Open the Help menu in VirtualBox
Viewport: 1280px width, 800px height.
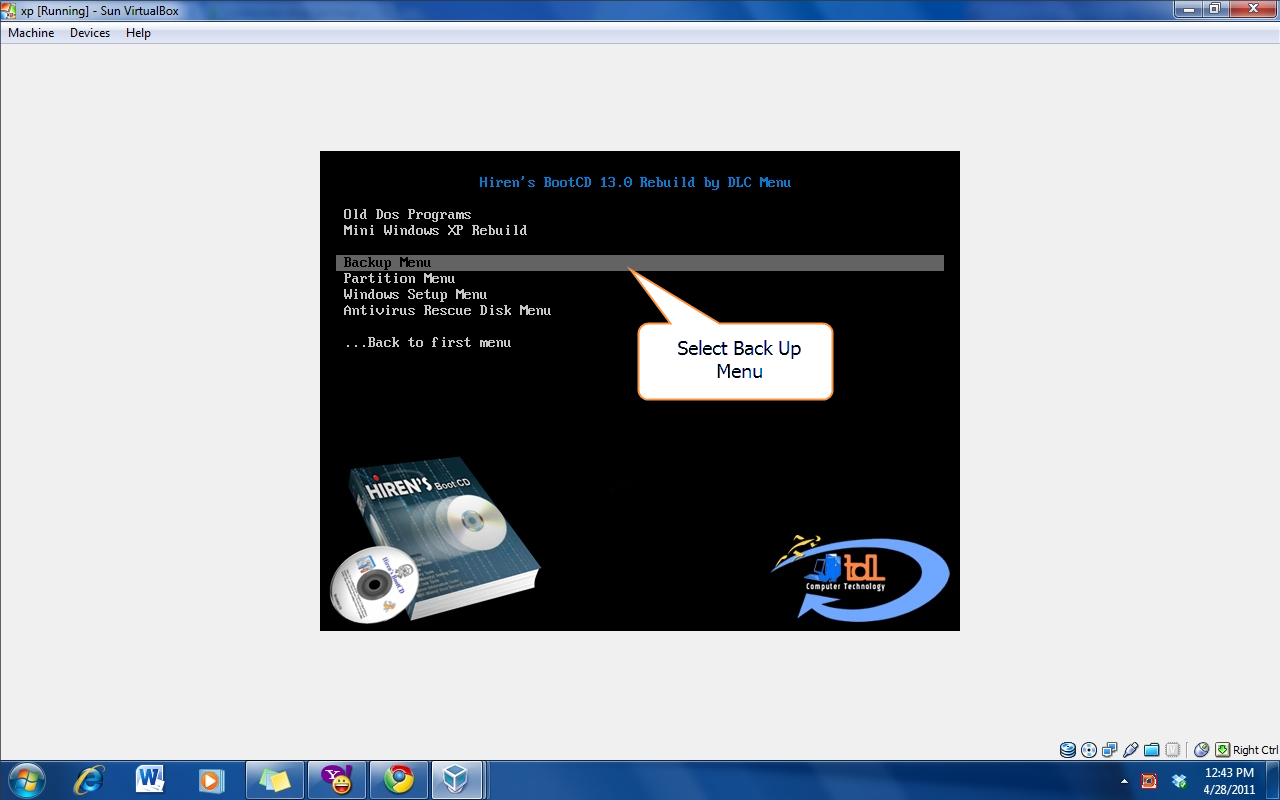point(138,33)
